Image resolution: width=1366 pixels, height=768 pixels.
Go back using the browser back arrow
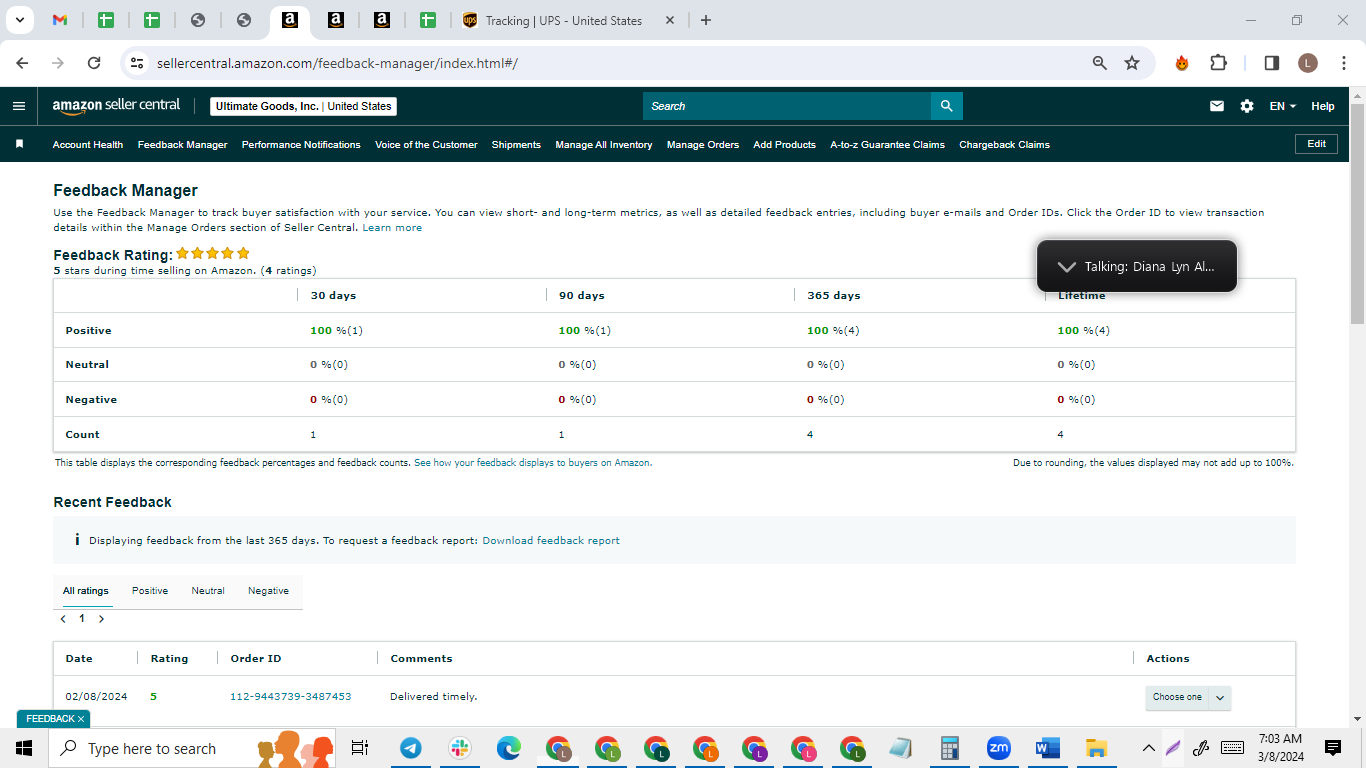[x=22, y=62]
